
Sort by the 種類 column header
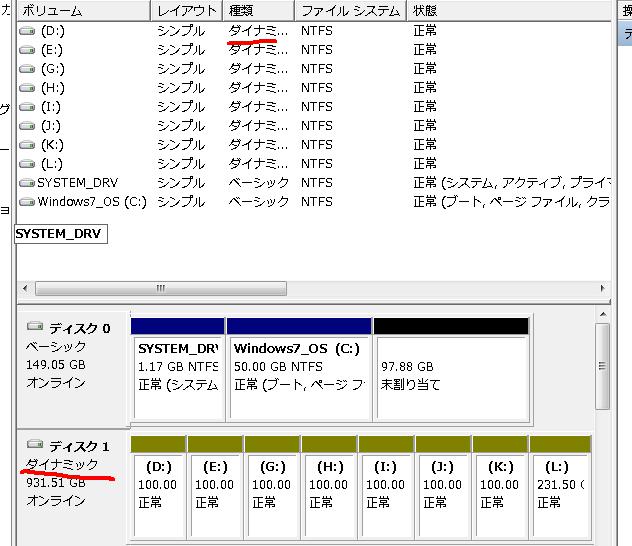point(258,10)
